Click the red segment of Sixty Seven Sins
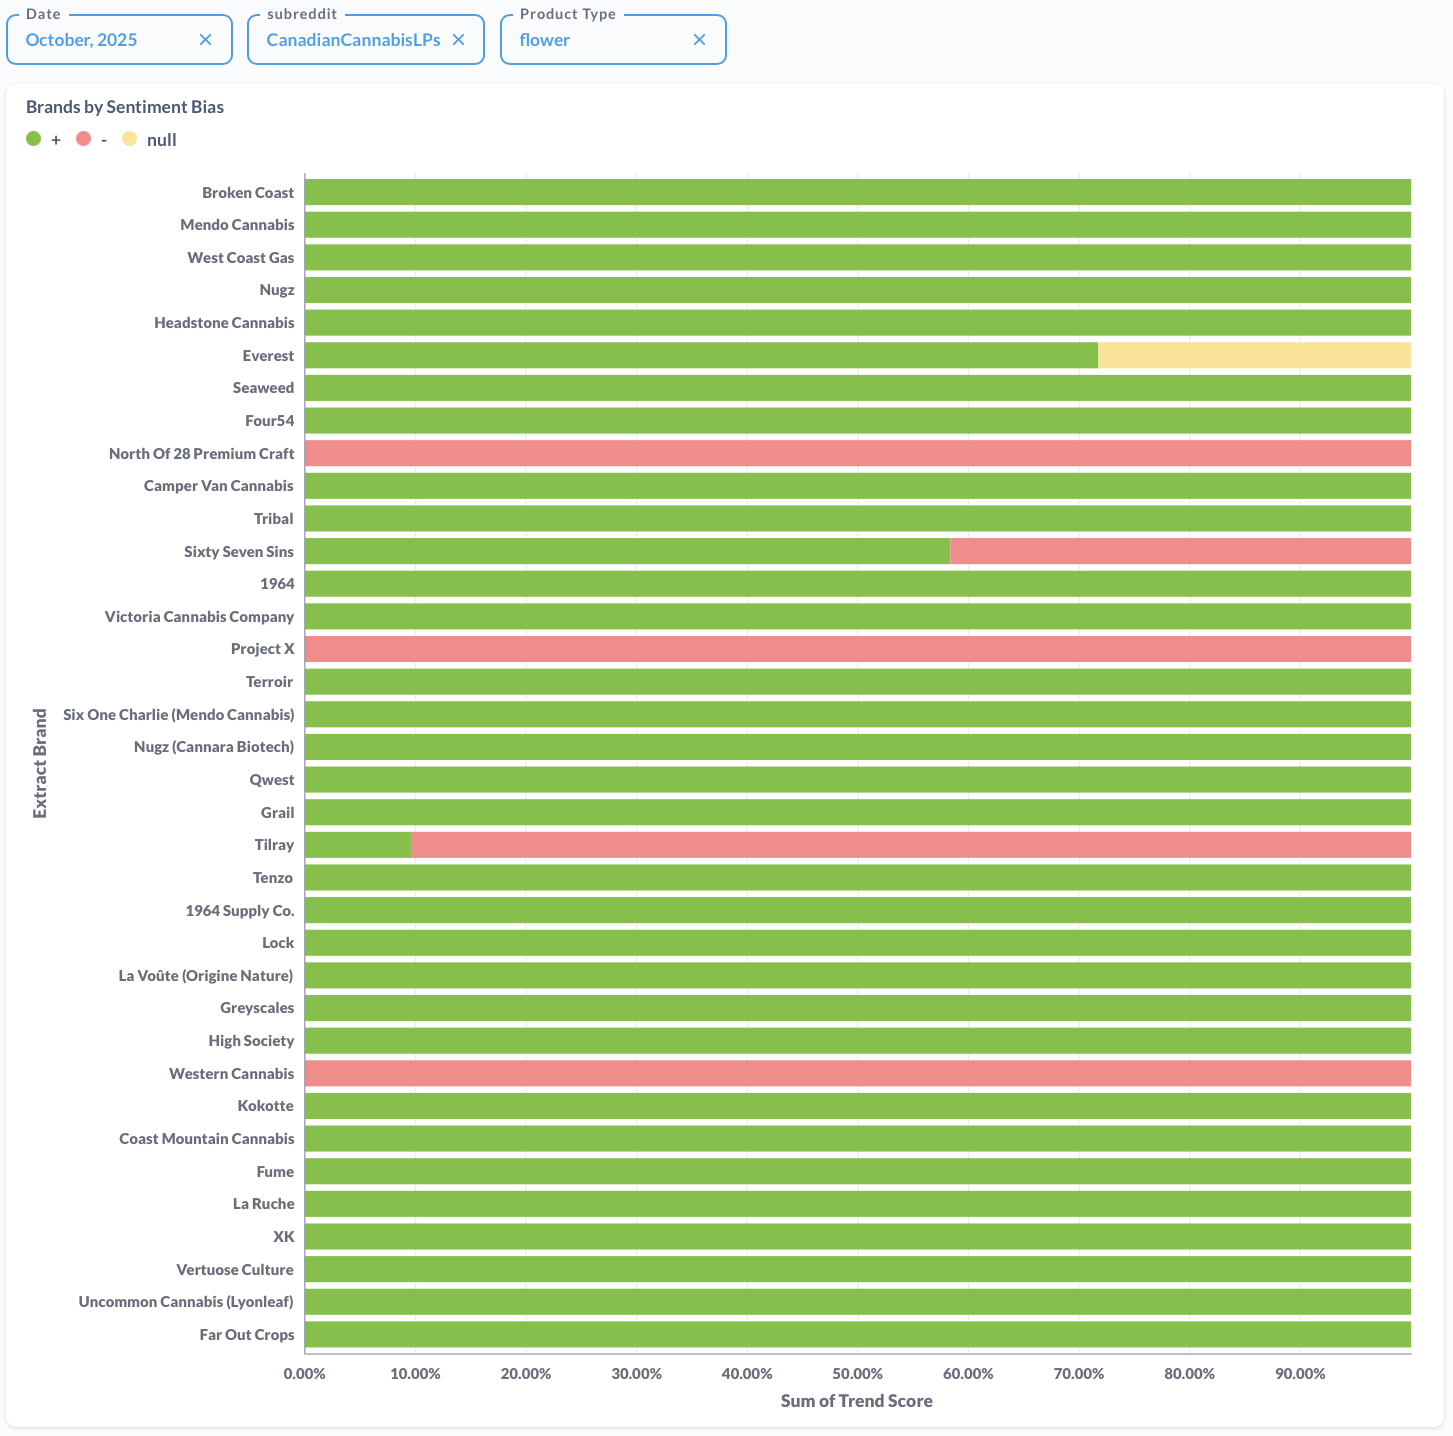Viewport: 1453px width, 1436px height. point(1180,551)
